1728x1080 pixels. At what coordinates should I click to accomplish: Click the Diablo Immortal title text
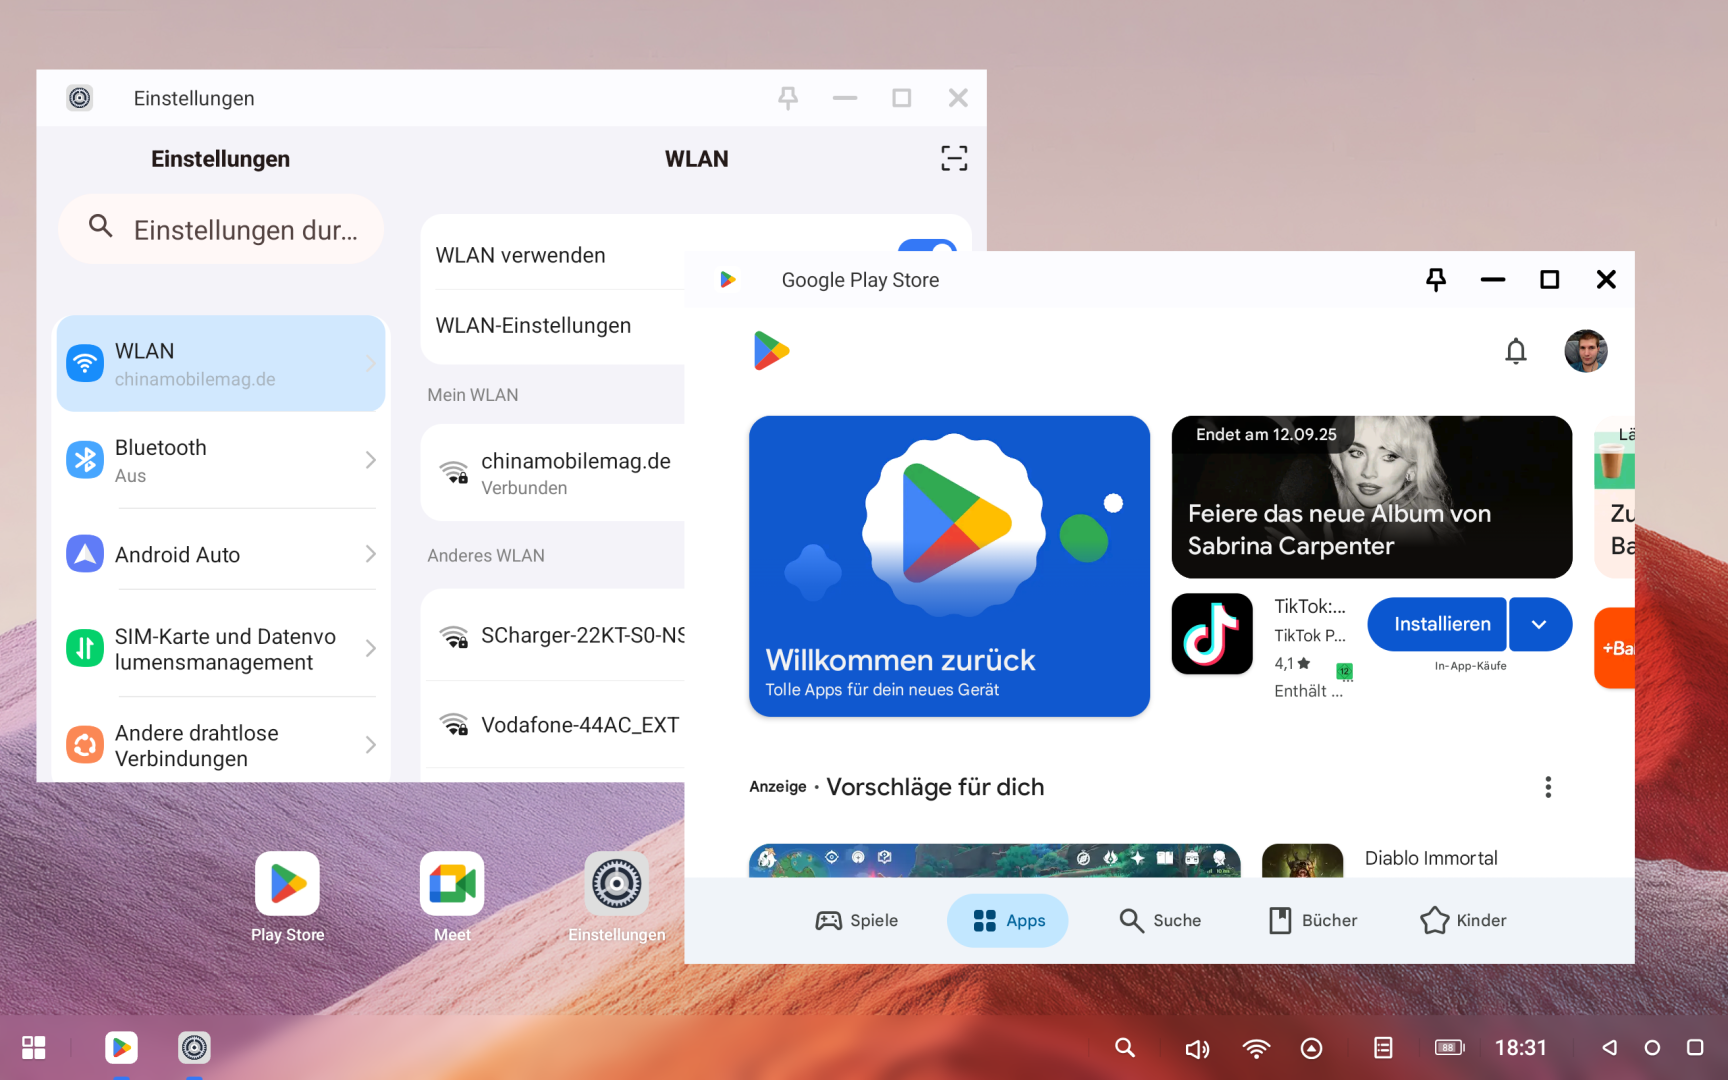pyautogui.click(x=1431, y=858)
